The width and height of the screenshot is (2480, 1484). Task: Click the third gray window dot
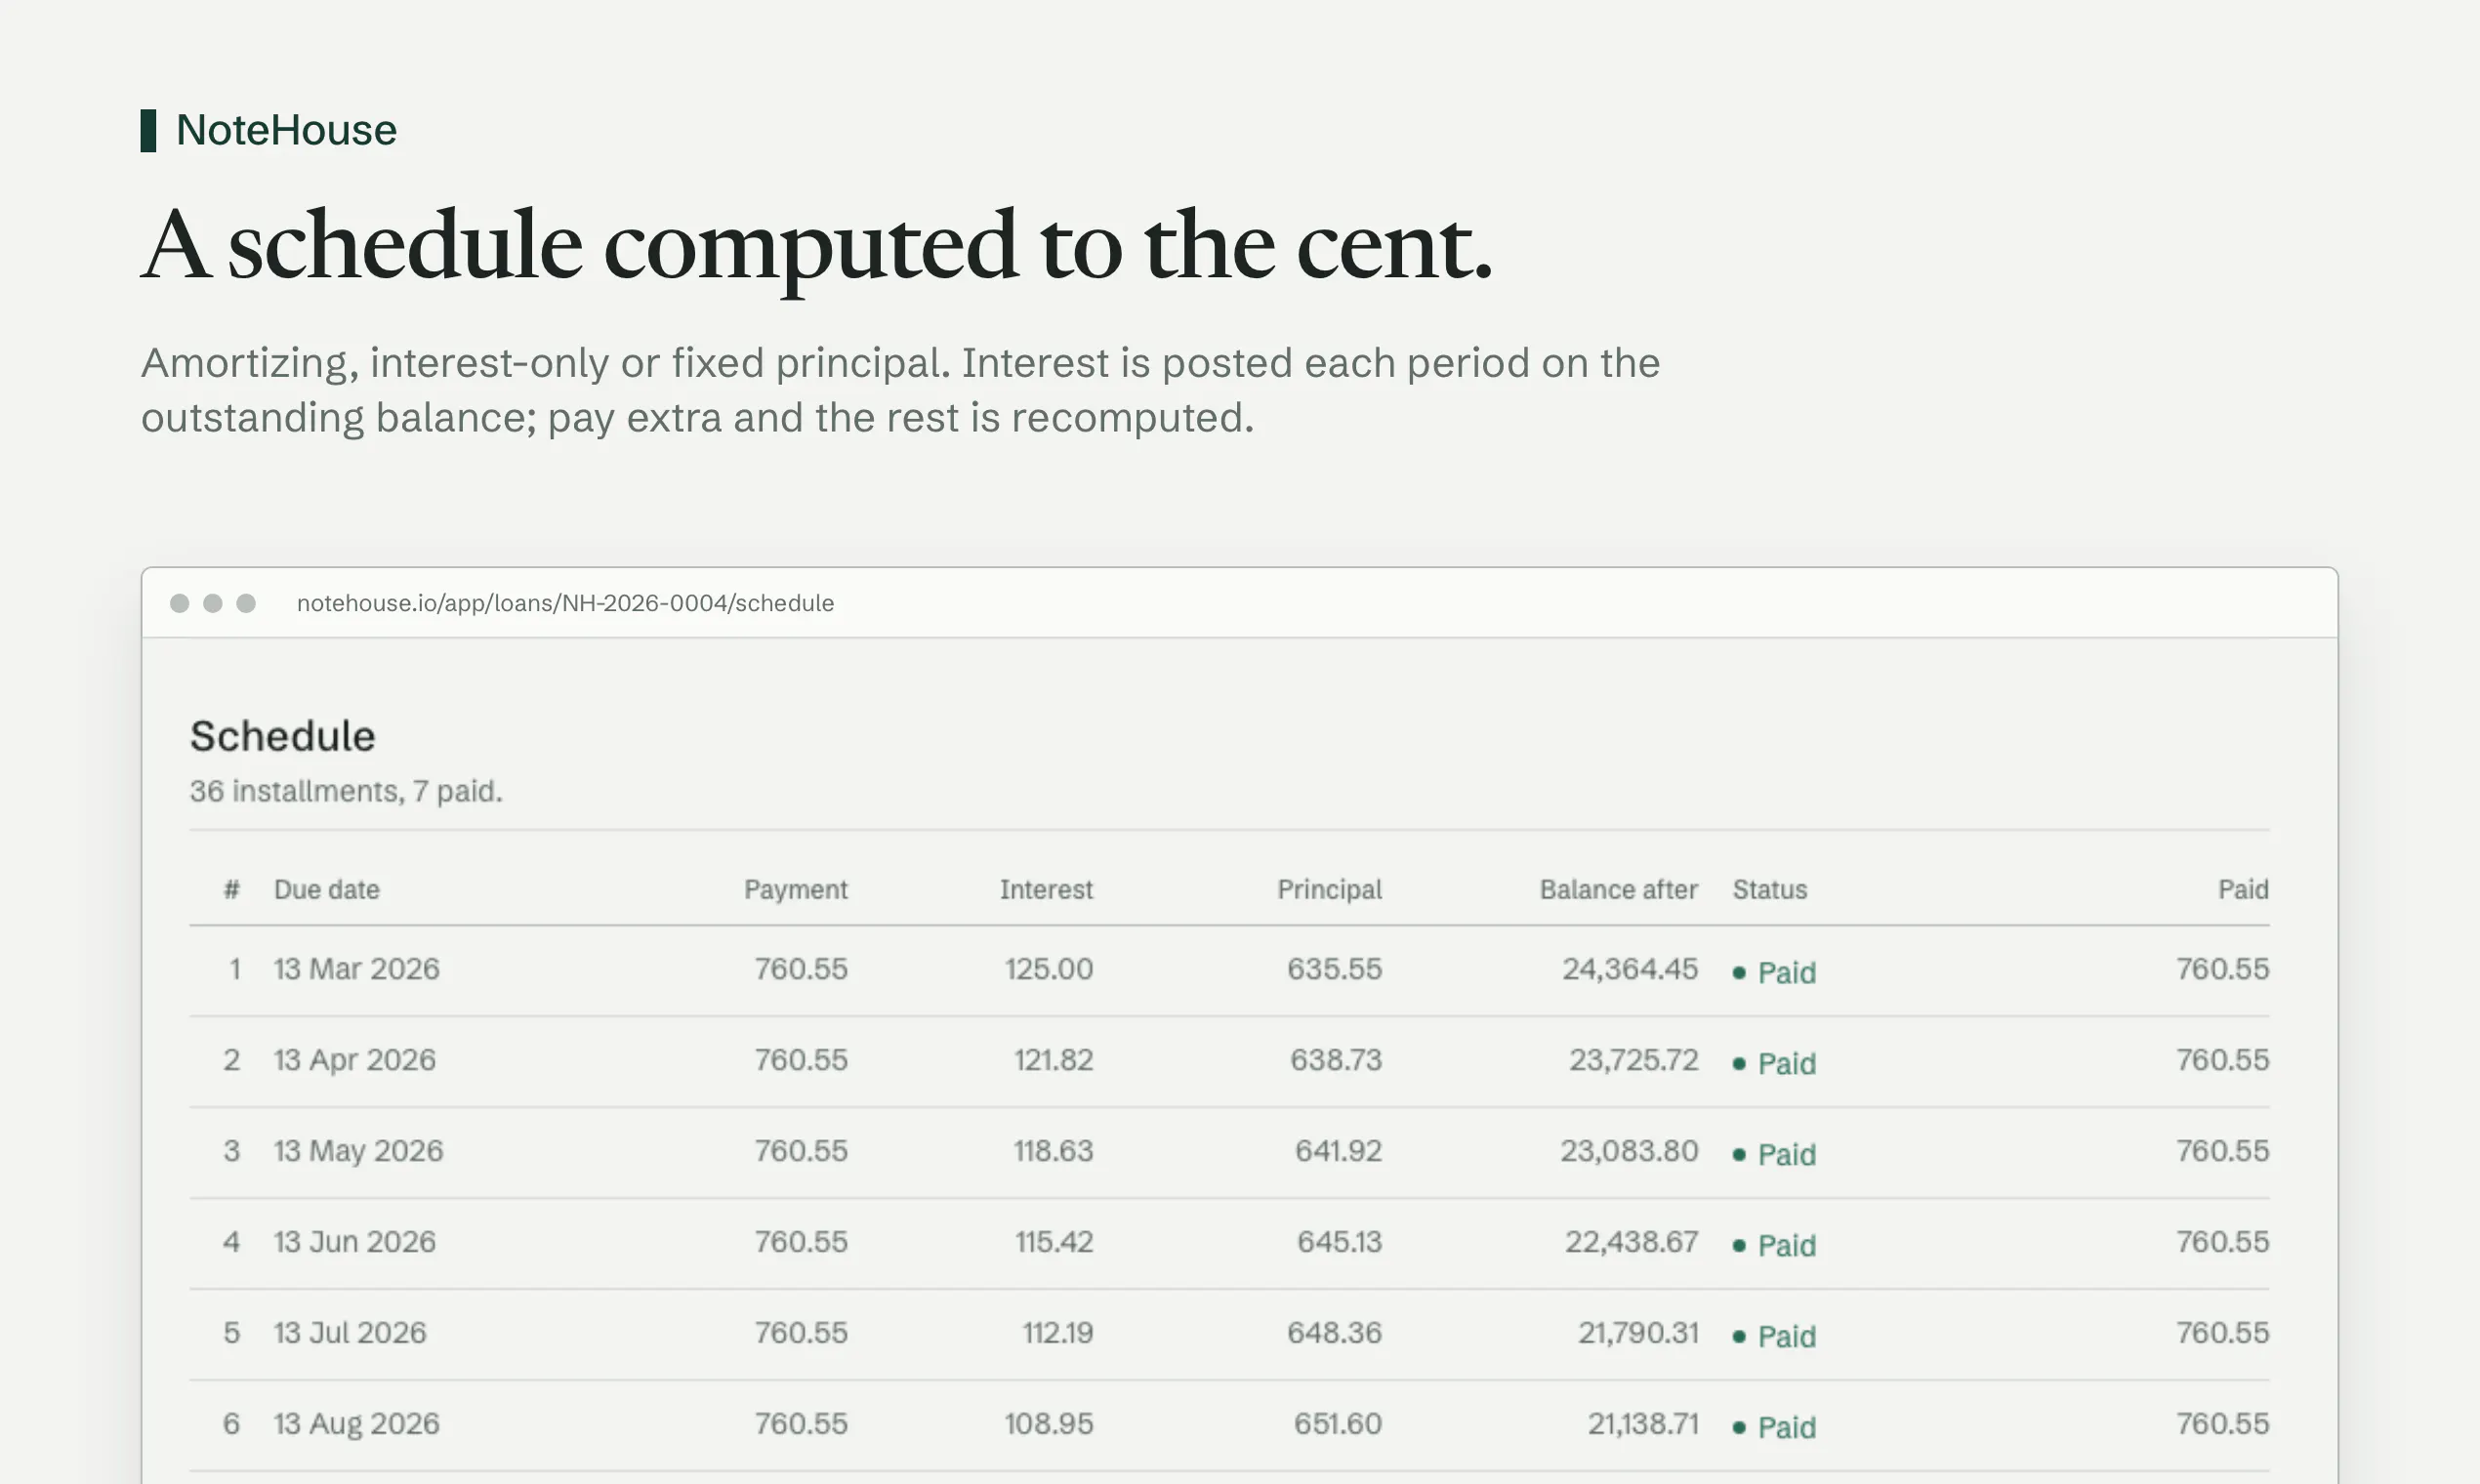tap(246, 603)
